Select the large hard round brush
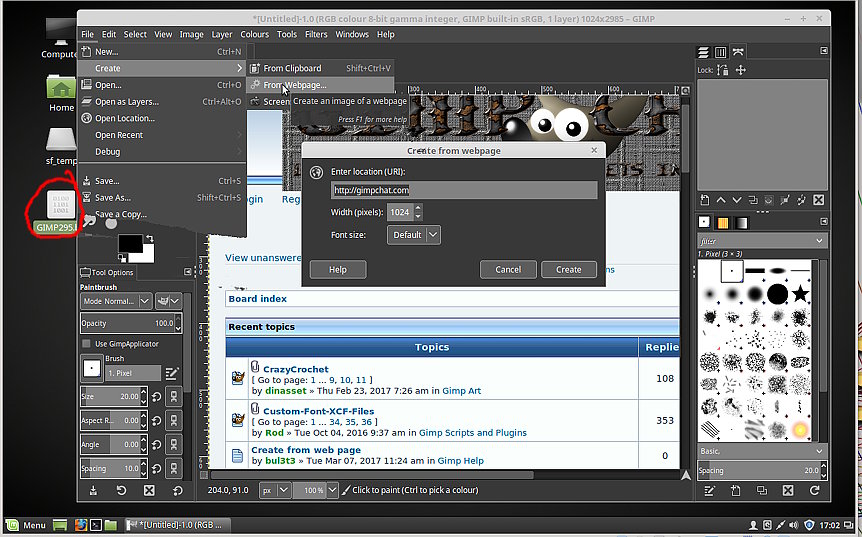 [x=778, y=294]
